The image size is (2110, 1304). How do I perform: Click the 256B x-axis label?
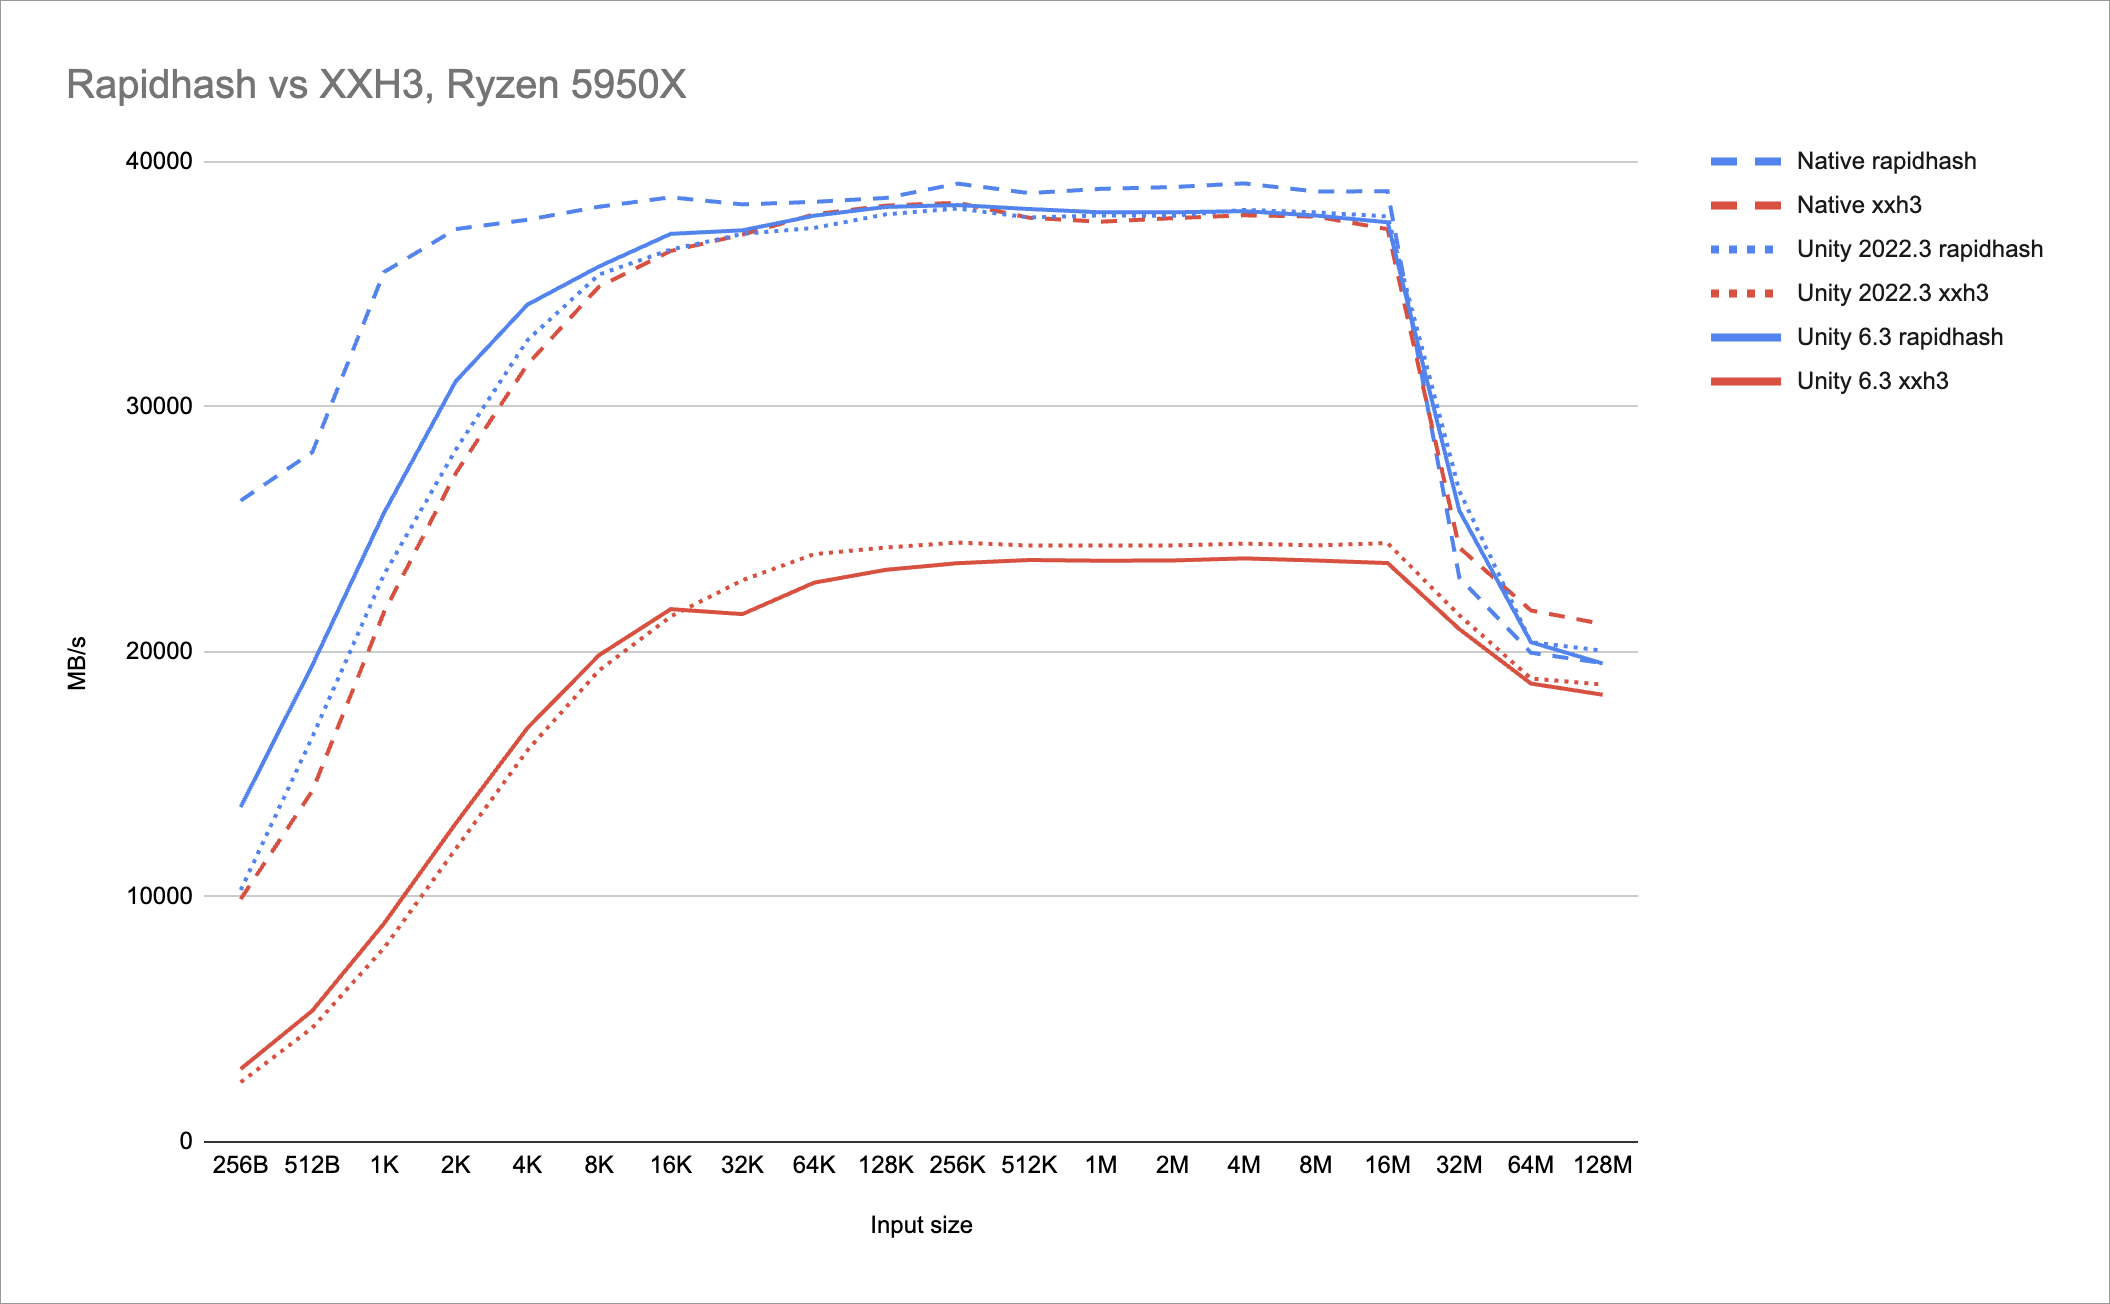click(240, 1165)
